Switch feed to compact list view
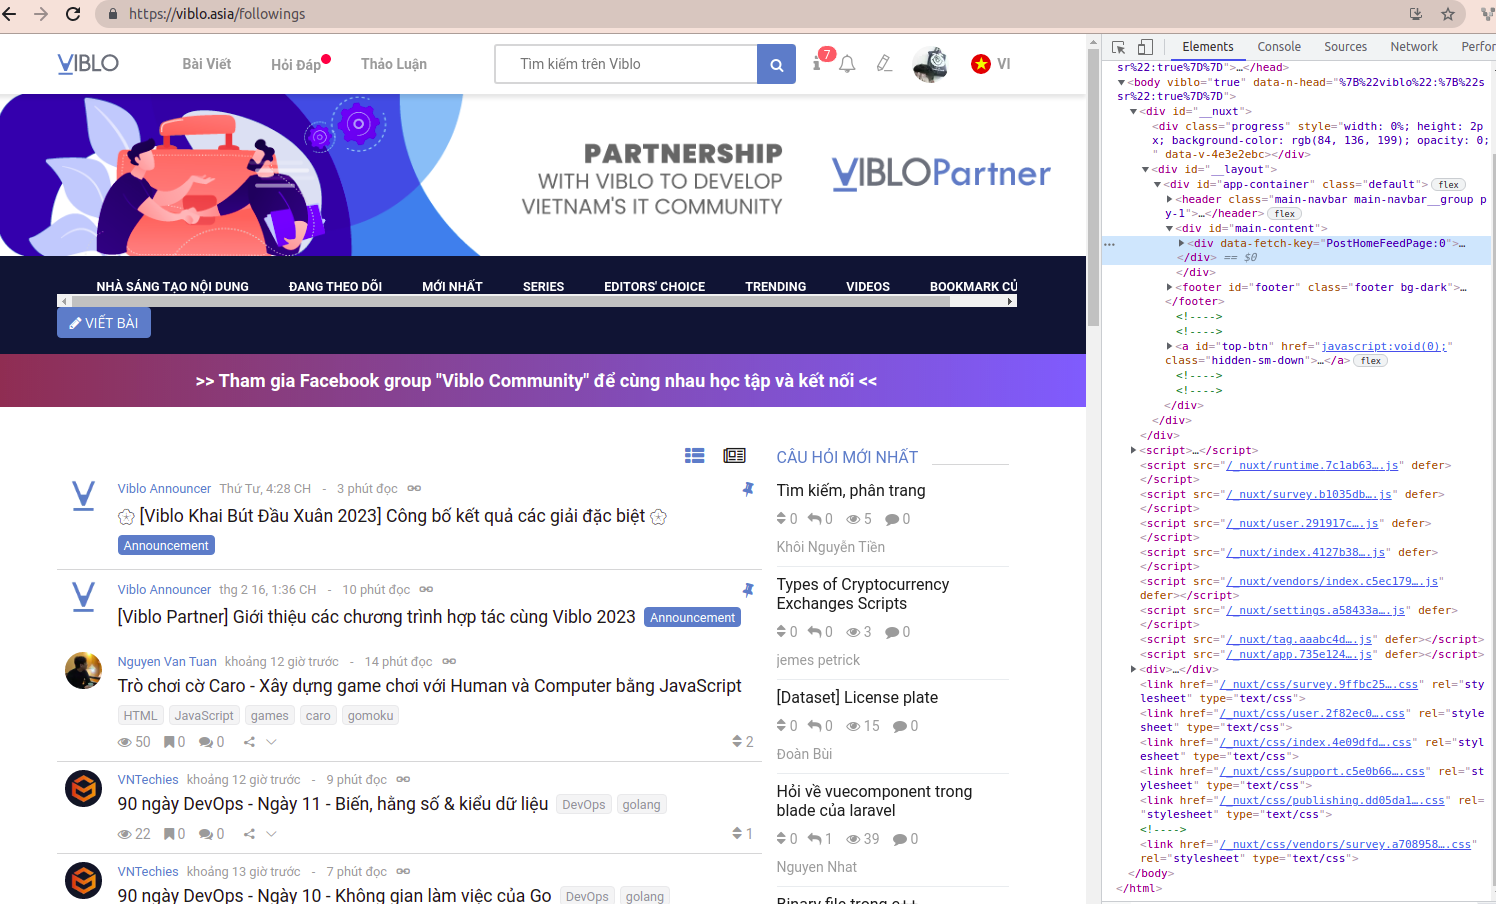The image size is (1496, 904). [x=694, y=456]
